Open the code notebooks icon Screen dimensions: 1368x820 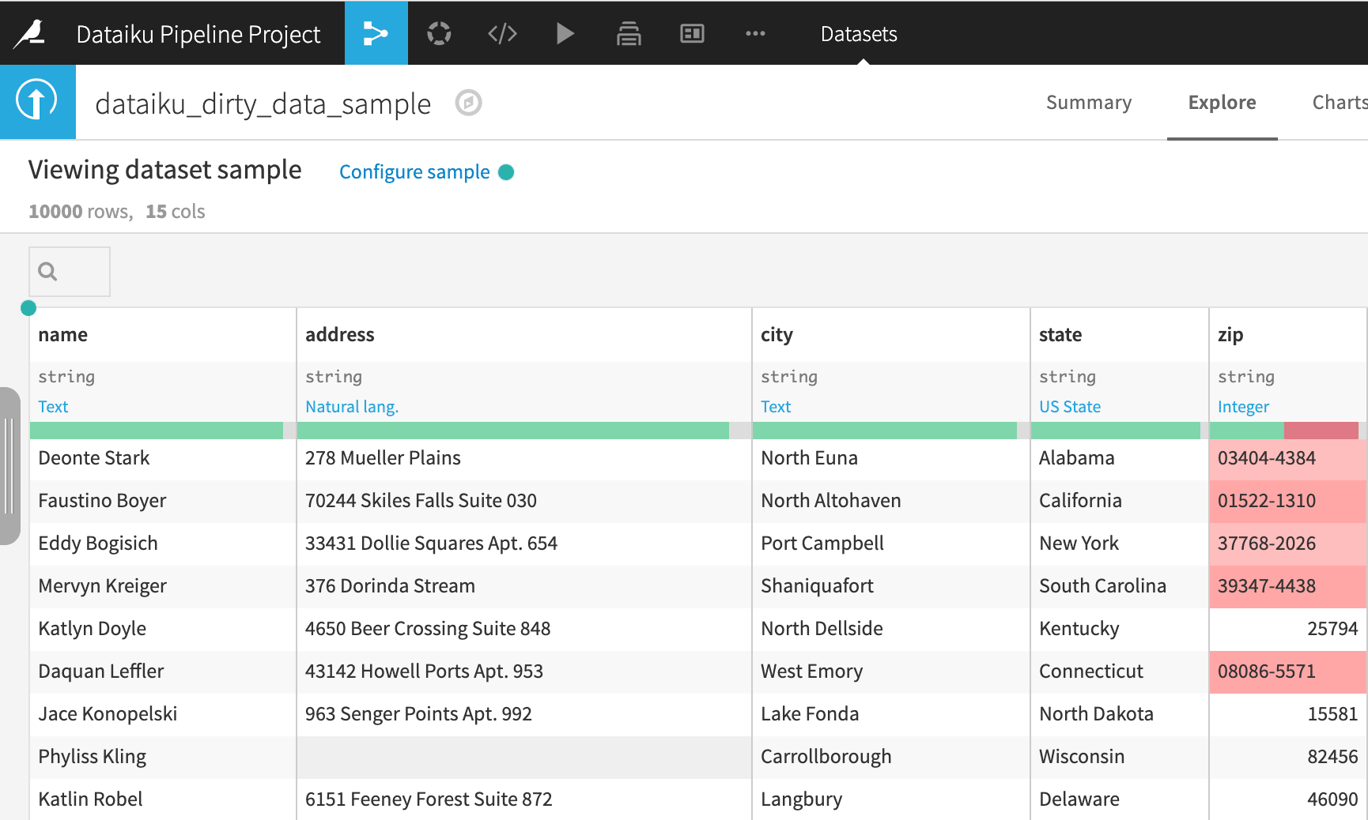(x=502, y=33)
